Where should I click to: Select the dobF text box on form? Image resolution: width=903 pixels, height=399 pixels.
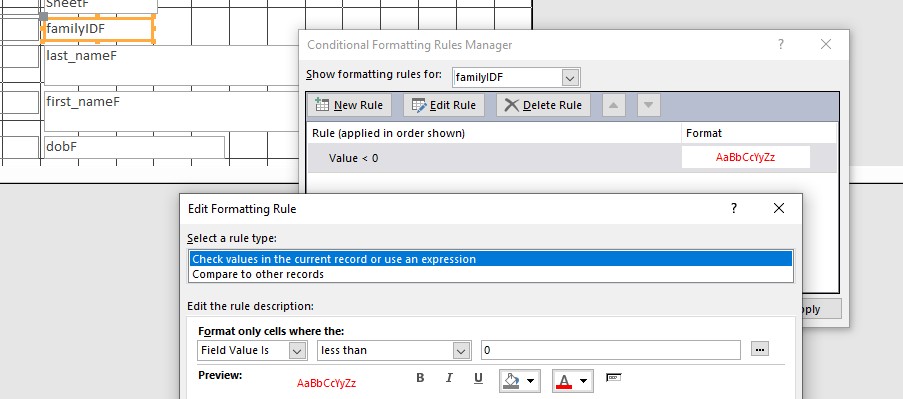click(x=134, y=147)
